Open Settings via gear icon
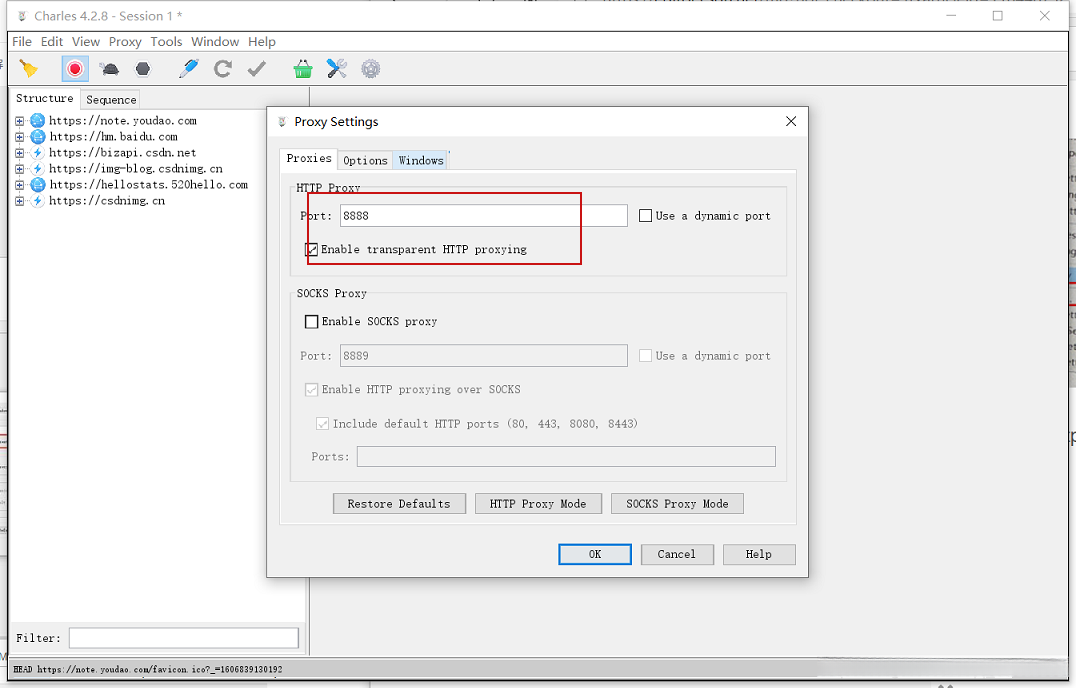 (x=371, y=69)
